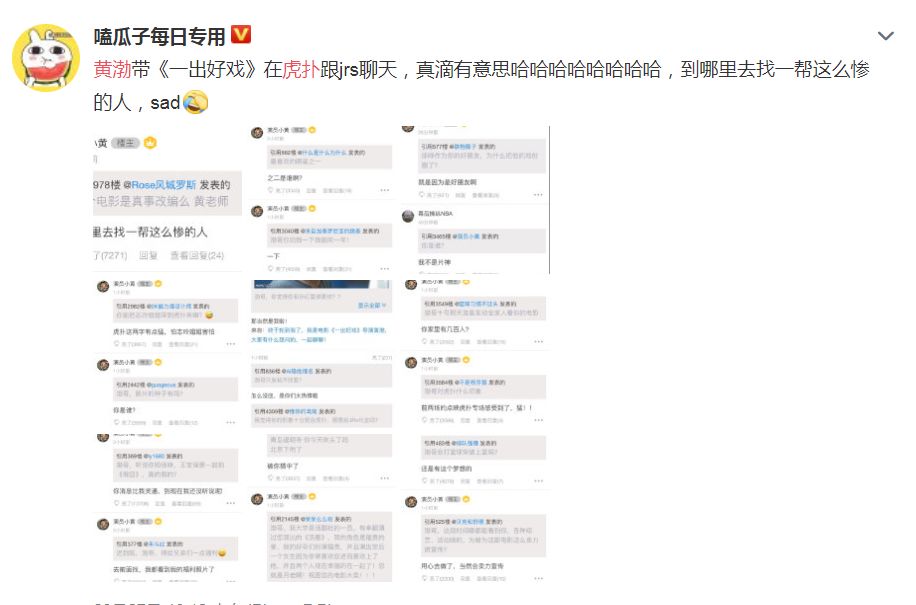
Task: Open the bottom-left screenshot thumbnail
Action: click(x=167, y=508)
